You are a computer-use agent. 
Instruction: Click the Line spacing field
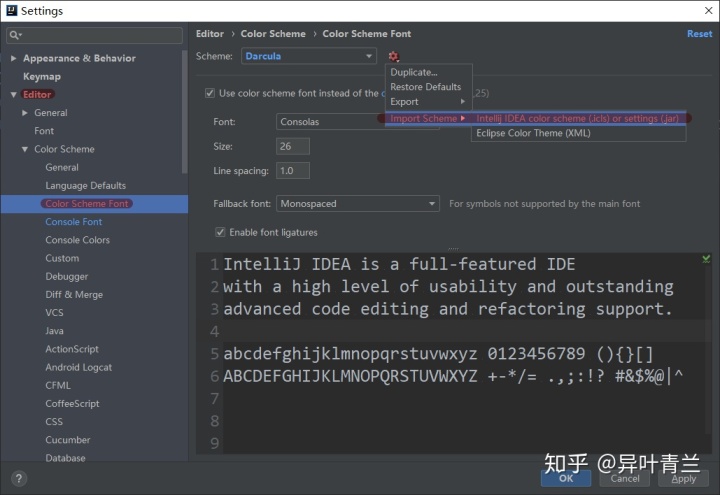292,171
